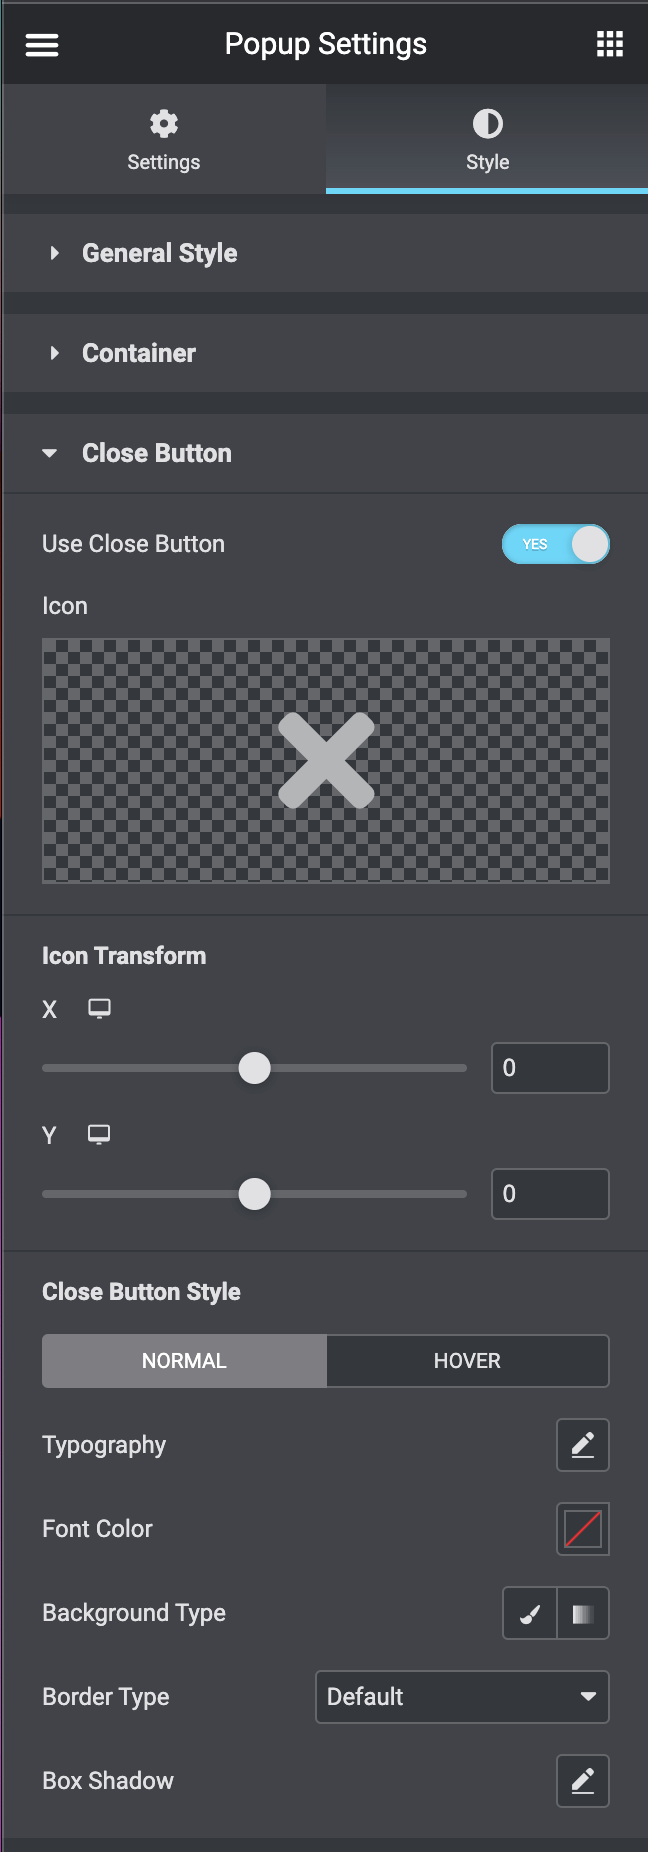Click the close icon preview to change the icon
The width and height of the screenshot is (648, 1852).
coord(326,760)
